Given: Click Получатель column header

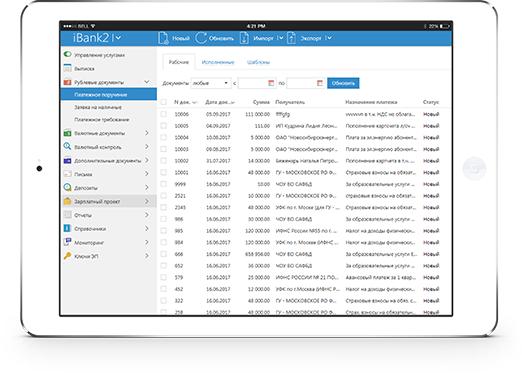Looking at the screenshot, I should click(x=290, y=102).
